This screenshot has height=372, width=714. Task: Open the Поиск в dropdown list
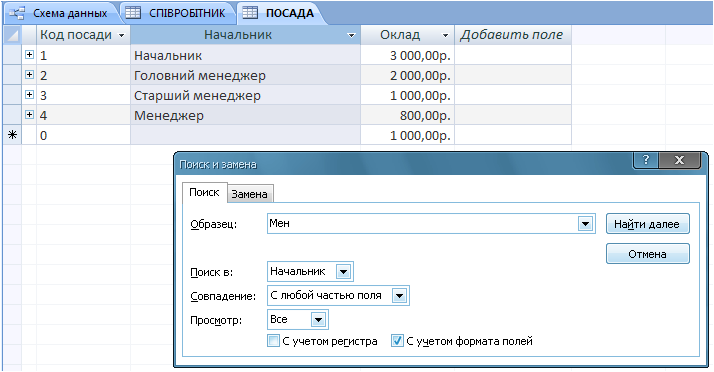(x=343, y=272)
